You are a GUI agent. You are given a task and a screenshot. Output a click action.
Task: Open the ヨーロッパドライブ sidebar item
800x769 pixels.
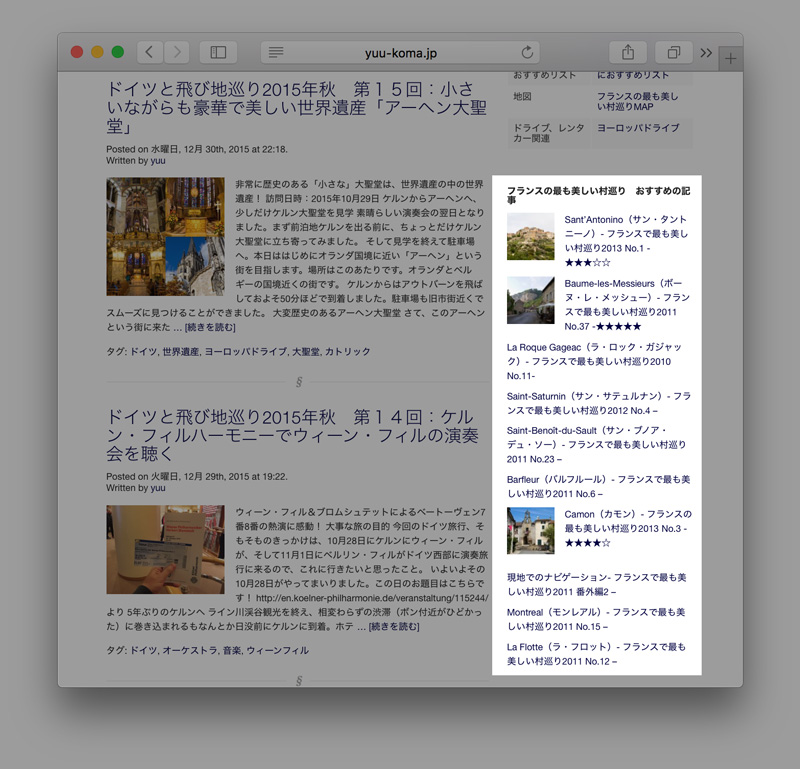(x=638, y=129)
